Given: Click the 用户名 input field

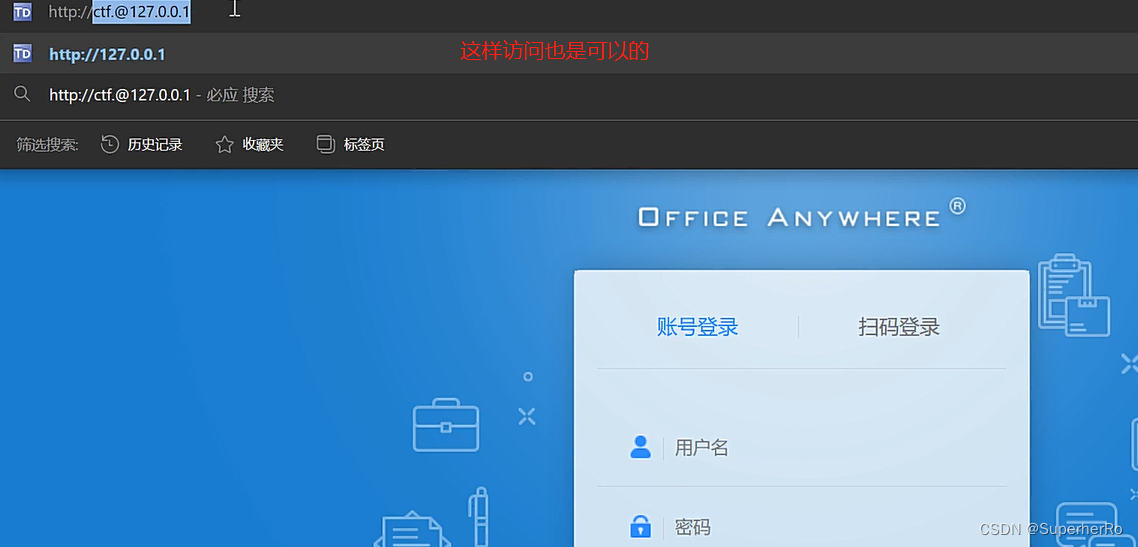Looking at the screenshot, I should pyautogui.click(x=801, y=448).
